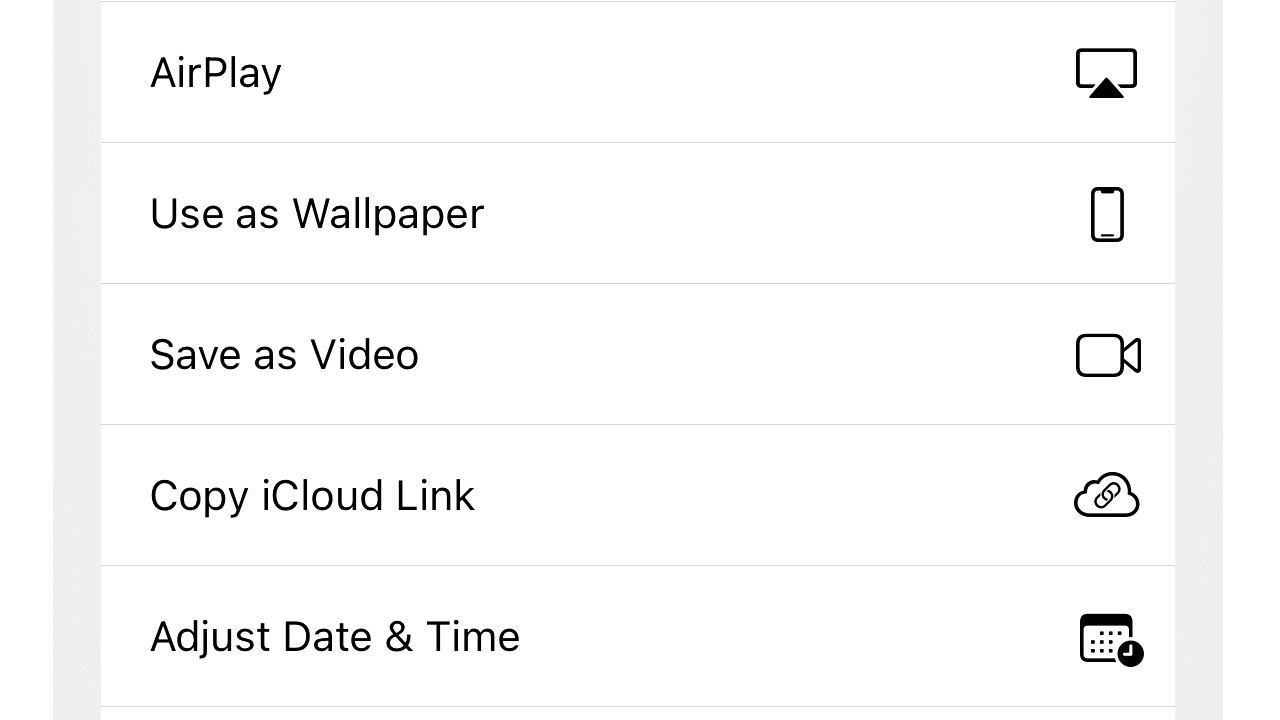The image size is (1280, 720).
Task: Click the clock badge on calendar icon
Action: click(x=1130, y=653)
